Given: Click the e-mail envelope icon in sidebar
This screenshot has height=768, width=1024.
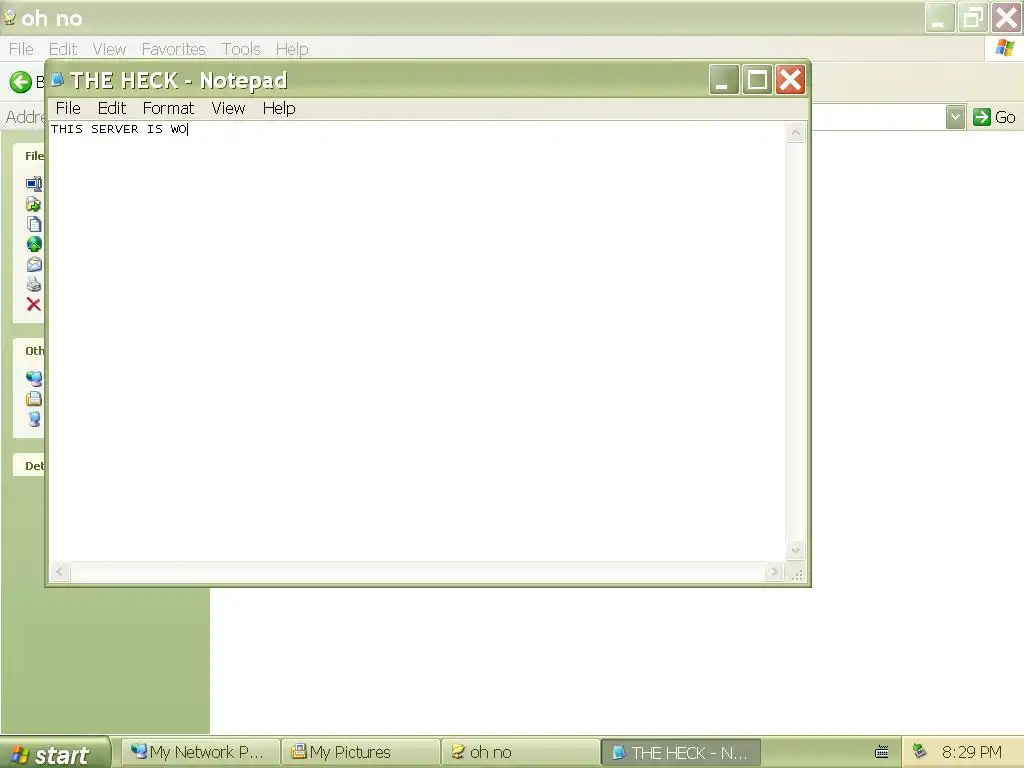Looking at the screenshot, I should point(34,264).
